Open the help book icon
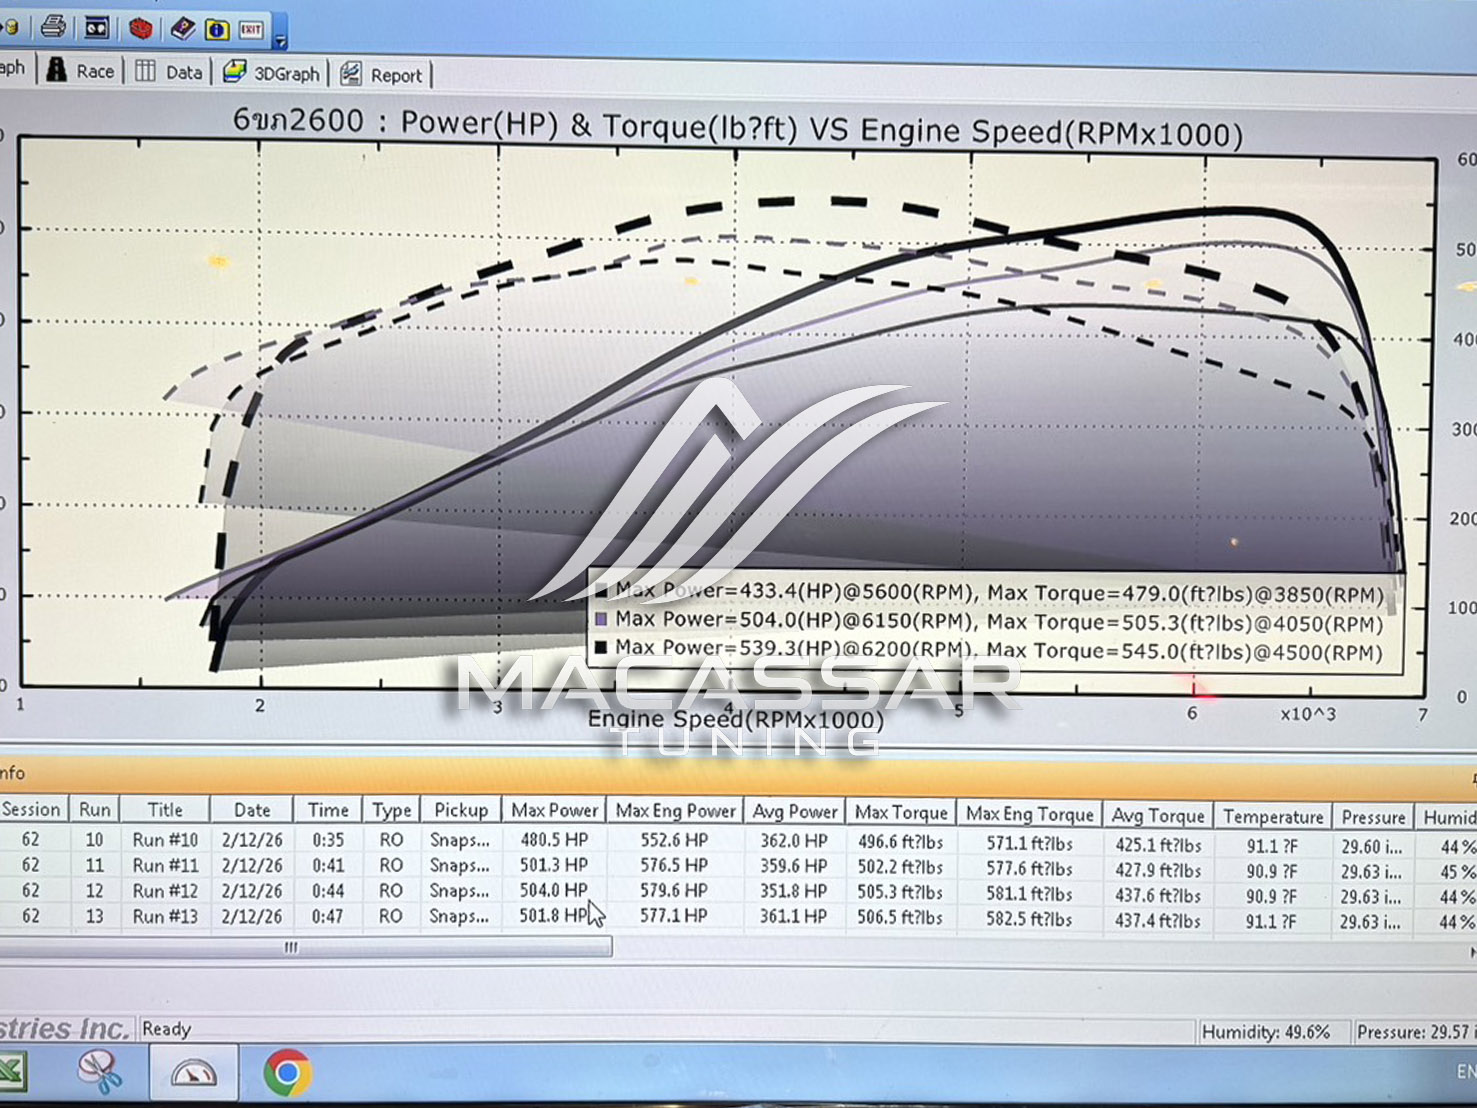 point(182,28)
